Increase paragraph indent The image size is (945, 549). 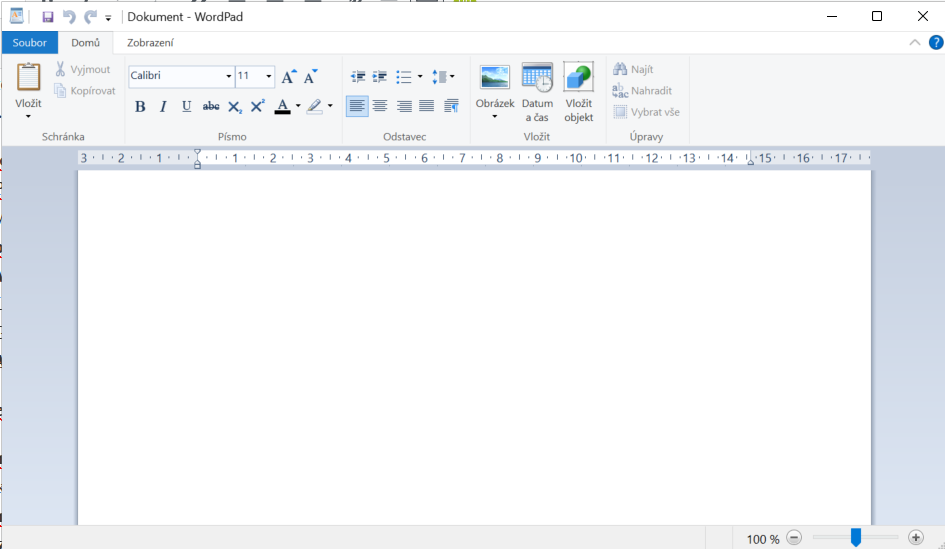click(380, 77)
